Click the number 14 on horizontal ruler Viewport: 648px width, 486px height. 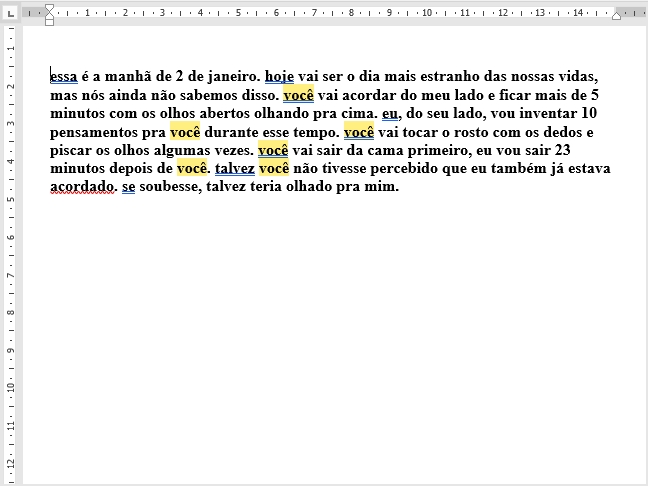(x=577, y=13)
